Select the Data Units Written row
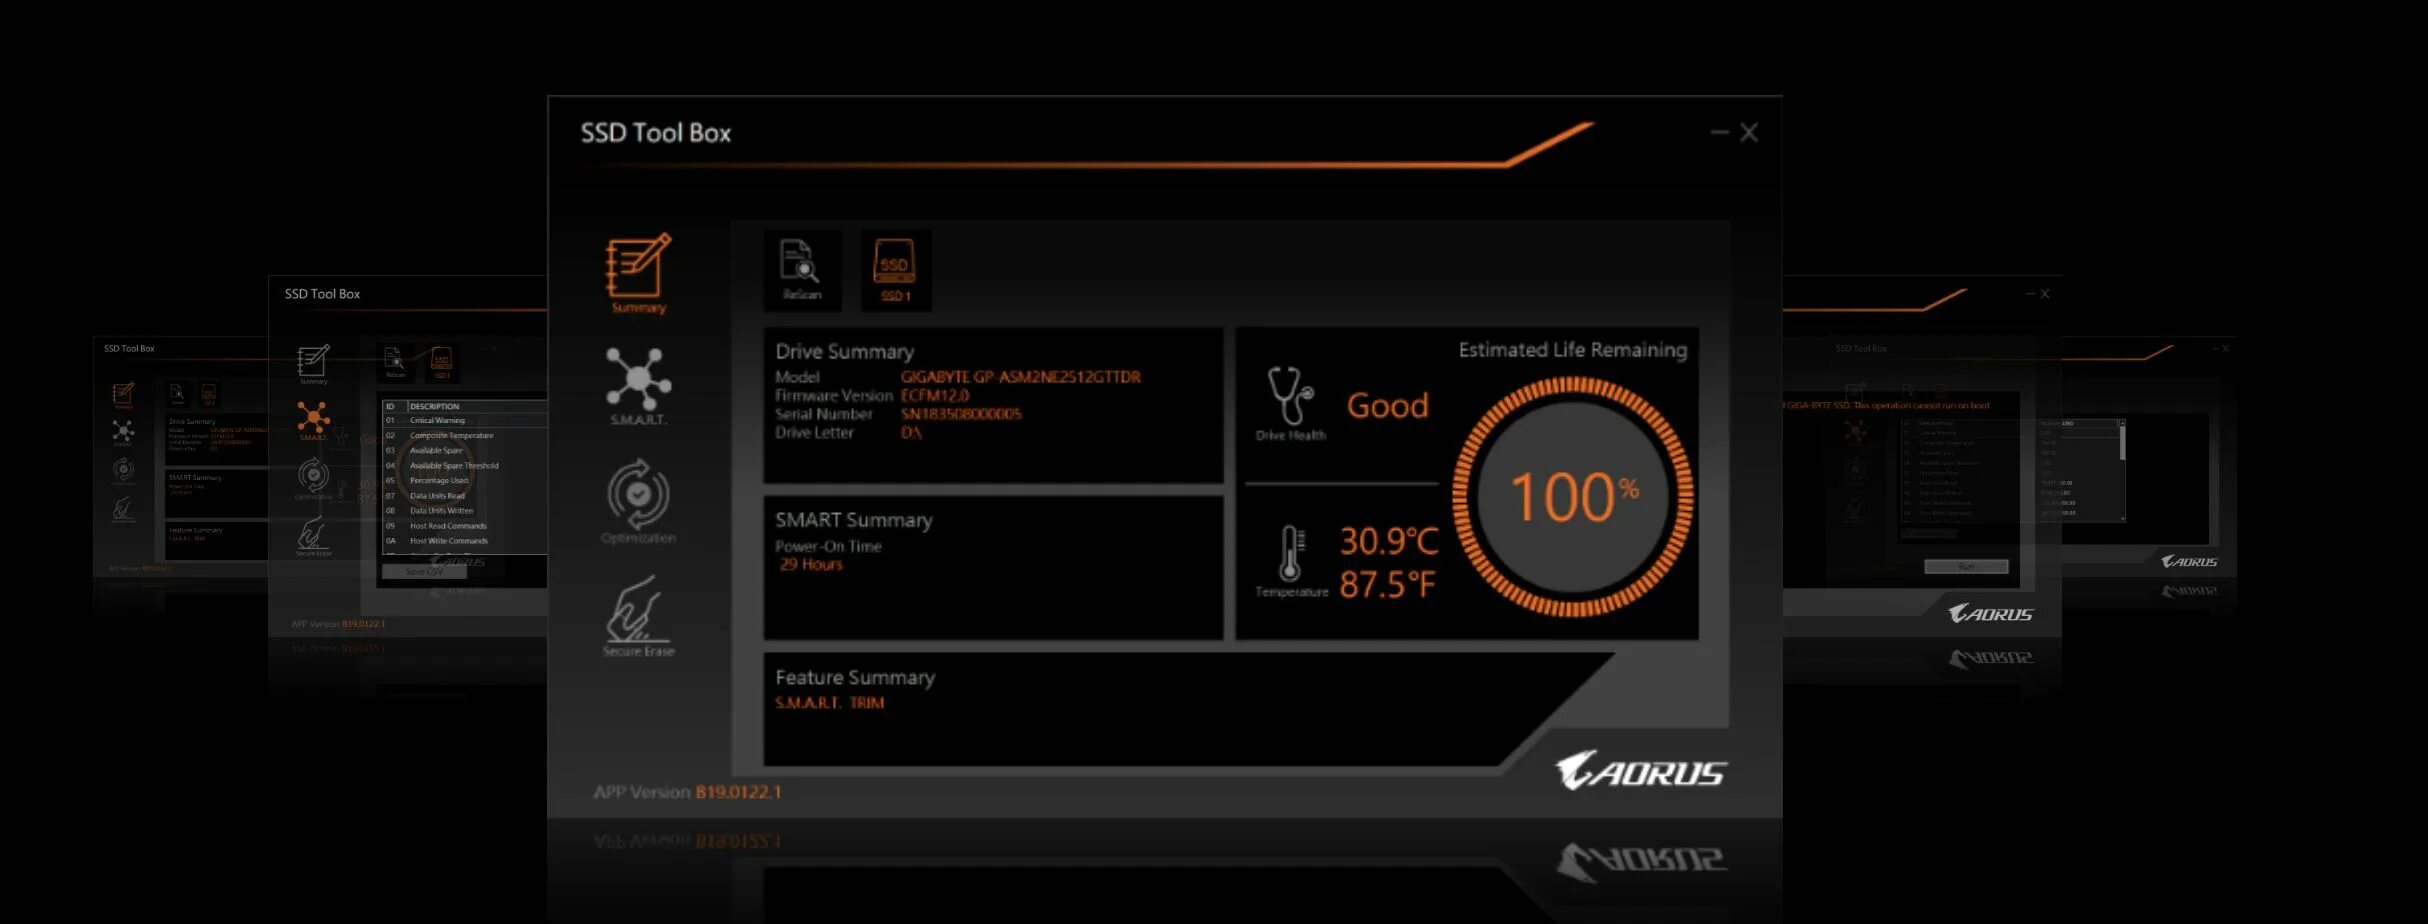 point(465,511)
